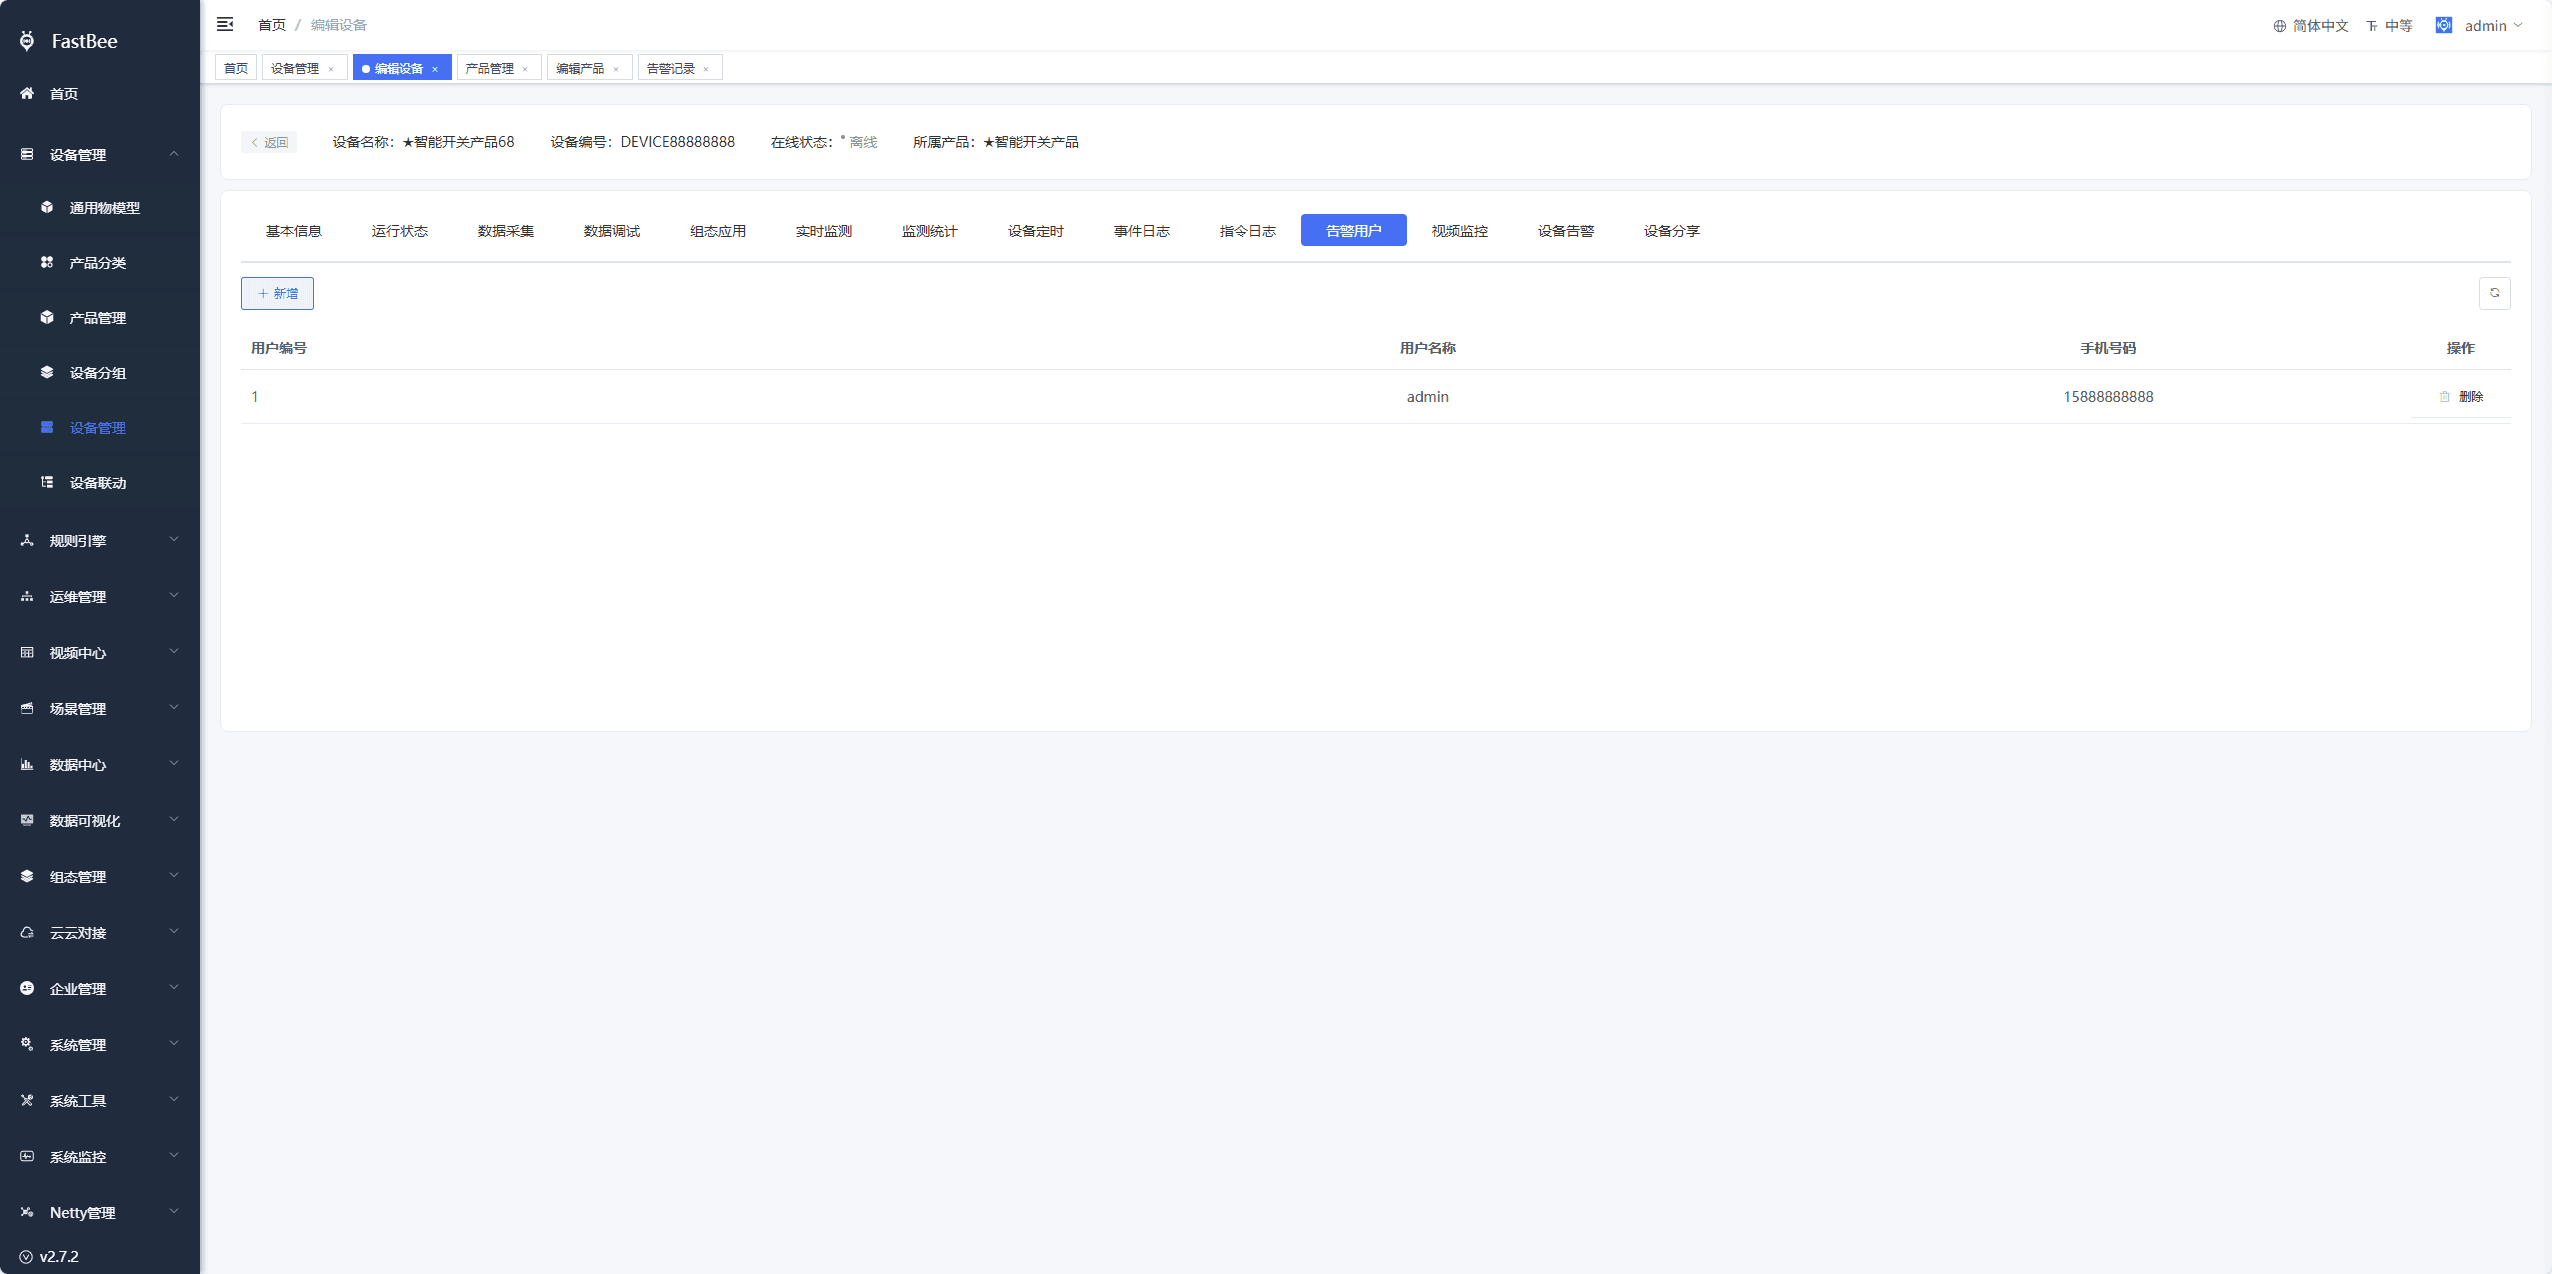This screenshot has width=2552, height=1274.
Task: Click the 新增 add button
Action: click(277, 293)
